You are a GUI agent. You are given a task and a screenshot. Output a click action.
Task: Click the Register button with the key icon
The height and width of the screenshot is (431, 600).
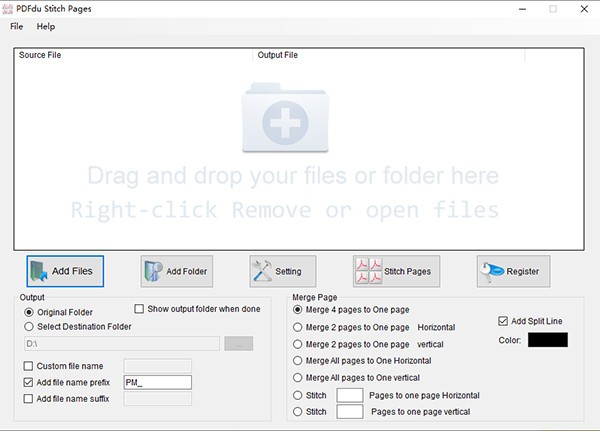pyautogui.click(x=514, y=271)
